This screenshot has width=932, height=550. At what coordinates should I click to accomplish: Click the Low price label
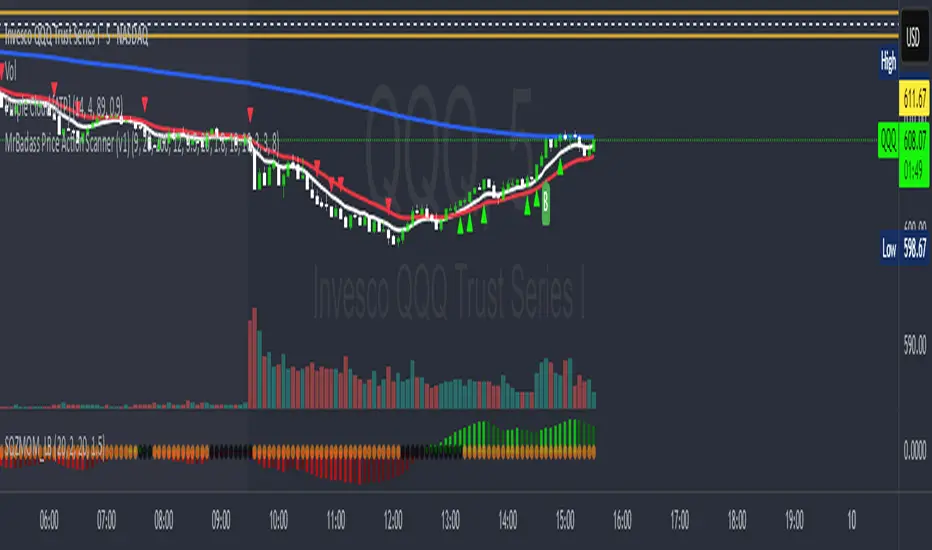pyautogui.click(x=889, y=248)
